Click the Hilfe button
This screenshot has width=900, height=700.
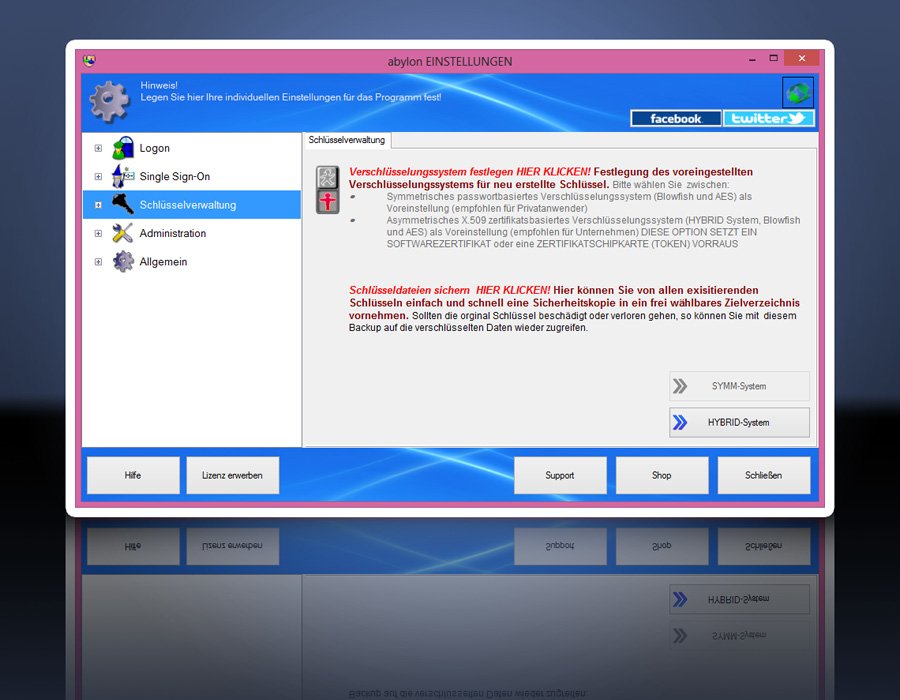click(133, 475)
